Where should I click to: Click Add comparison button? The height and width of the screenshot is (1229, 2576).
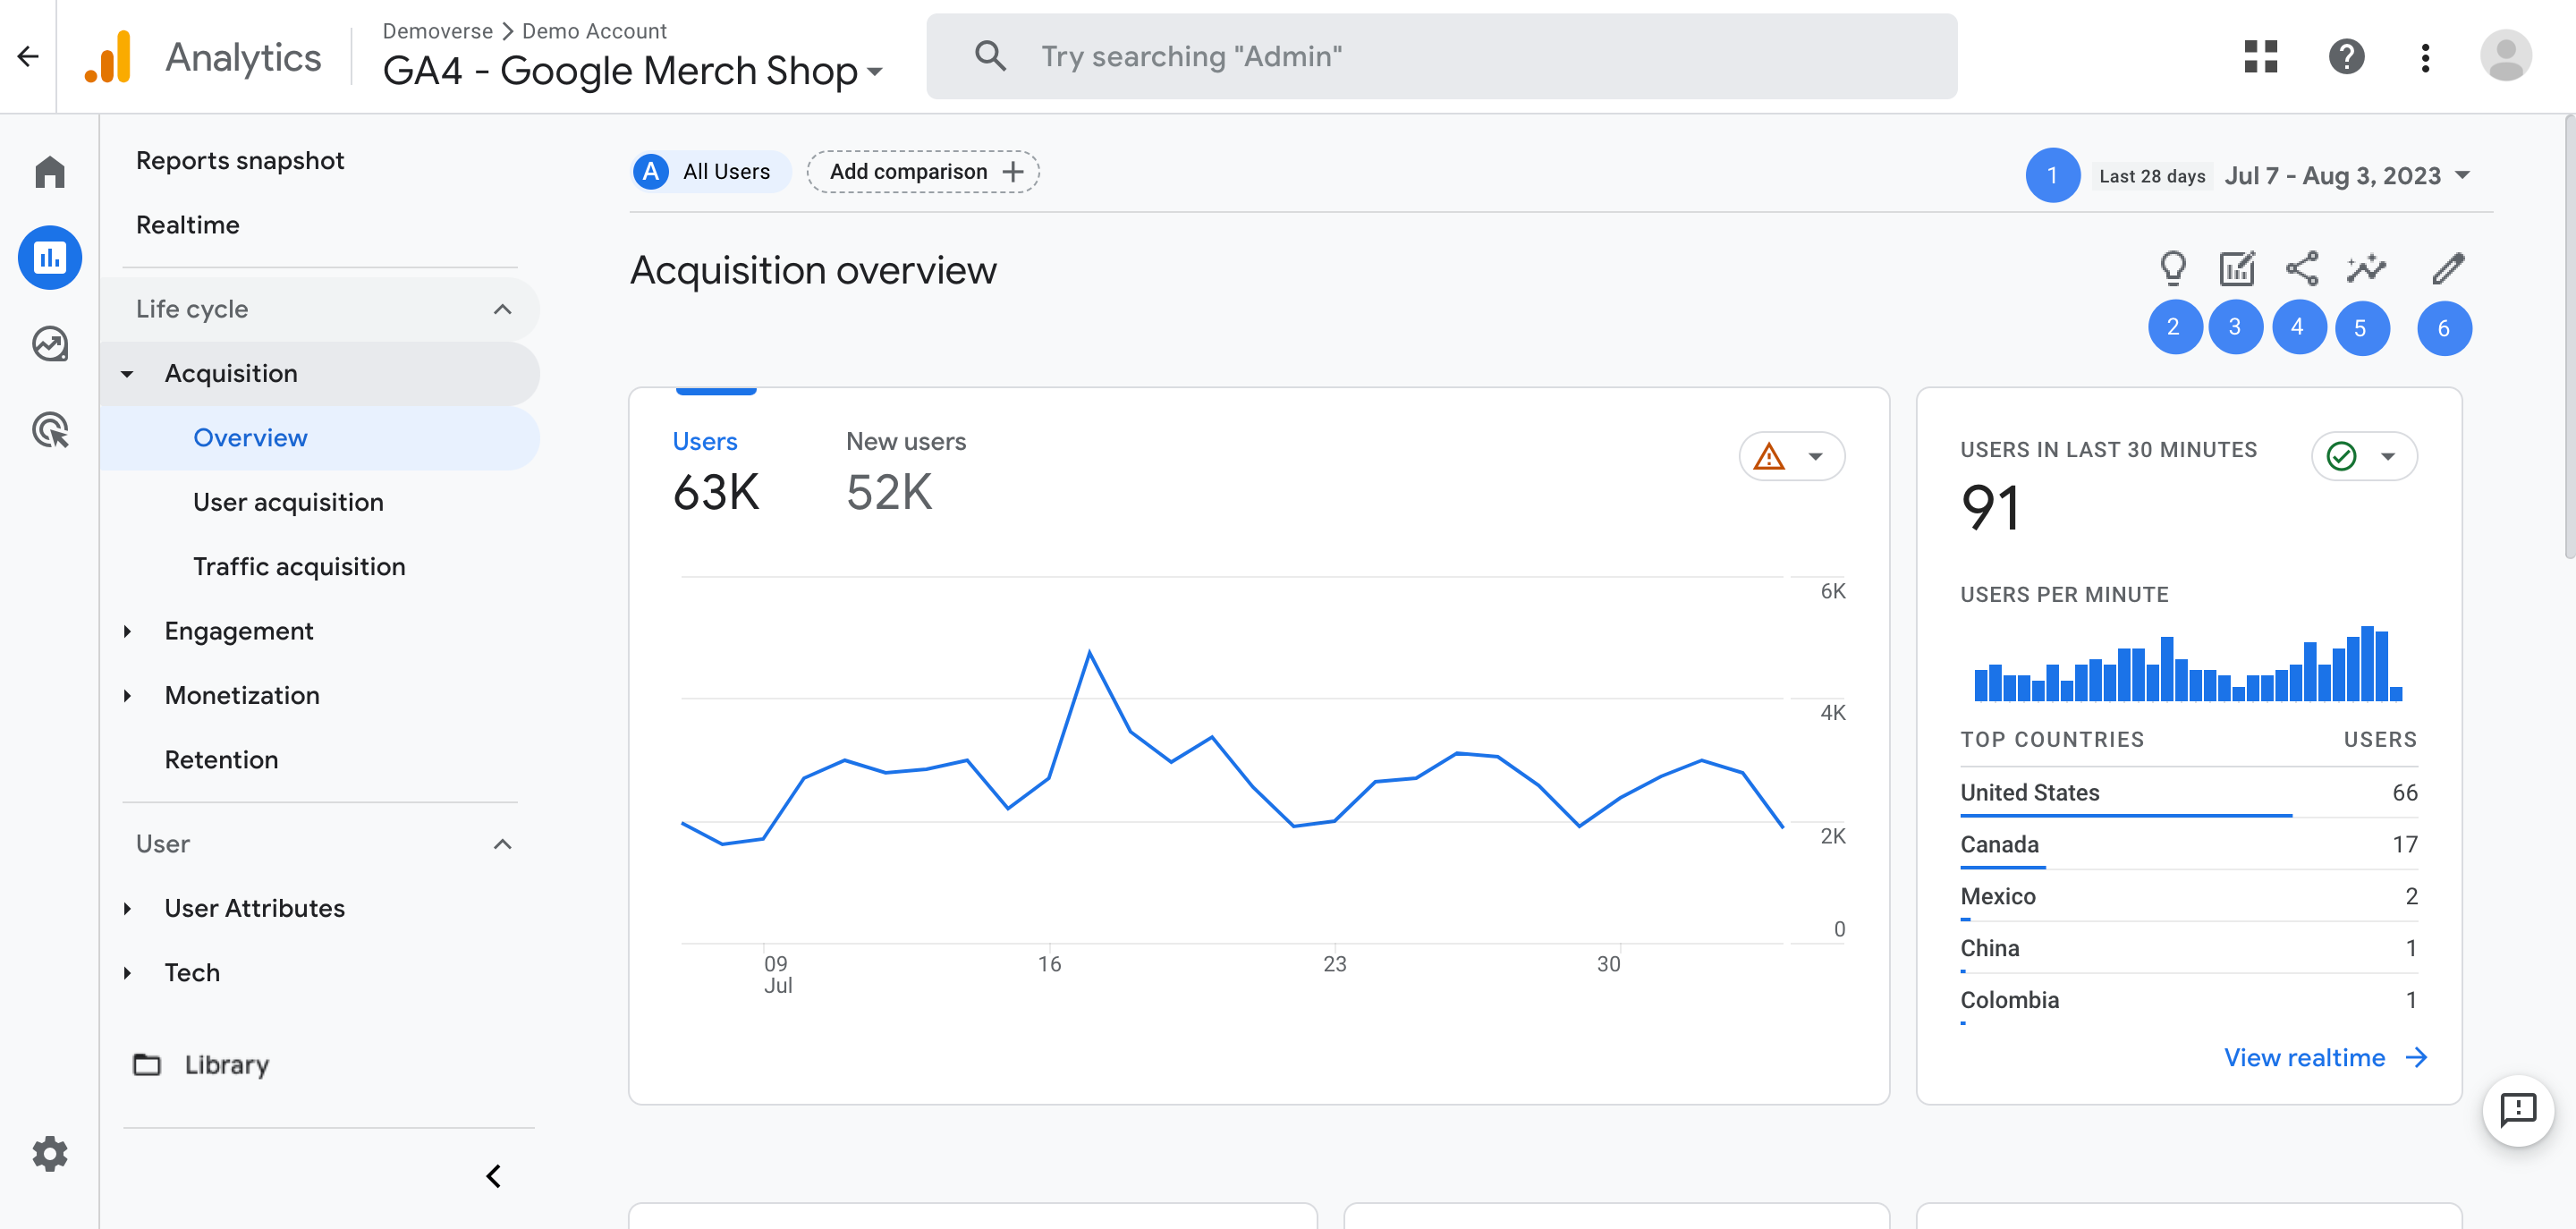[x=923, y=171]
